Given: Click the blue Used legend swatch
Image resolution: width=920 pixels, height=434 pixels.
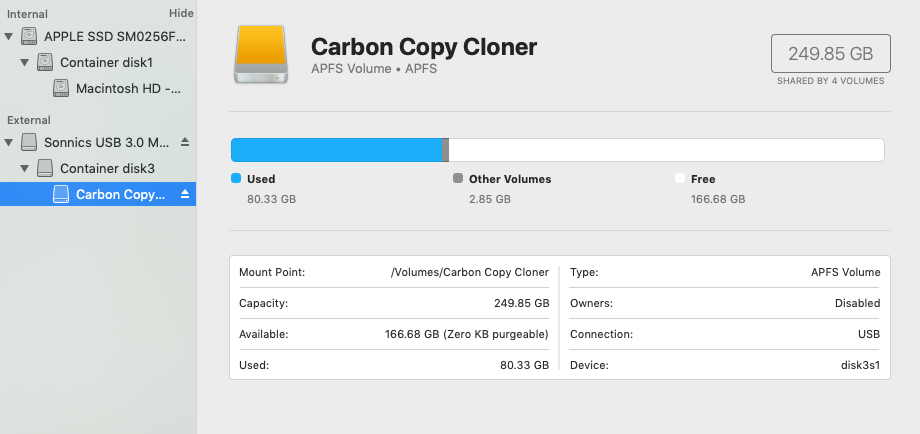Looking at the screenshot, I should 236,179.
